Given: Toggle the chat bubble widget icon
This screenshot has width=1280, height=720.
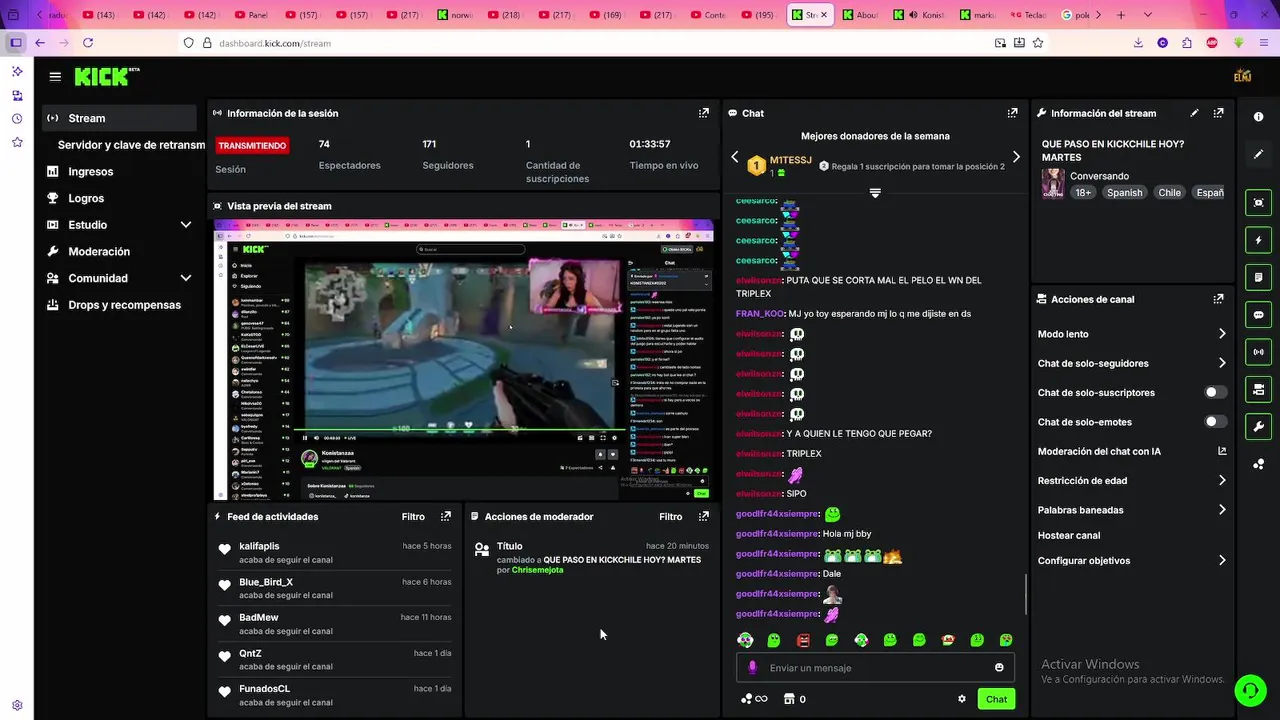Looking at the screenshot, I should (x=1258, y=314).
